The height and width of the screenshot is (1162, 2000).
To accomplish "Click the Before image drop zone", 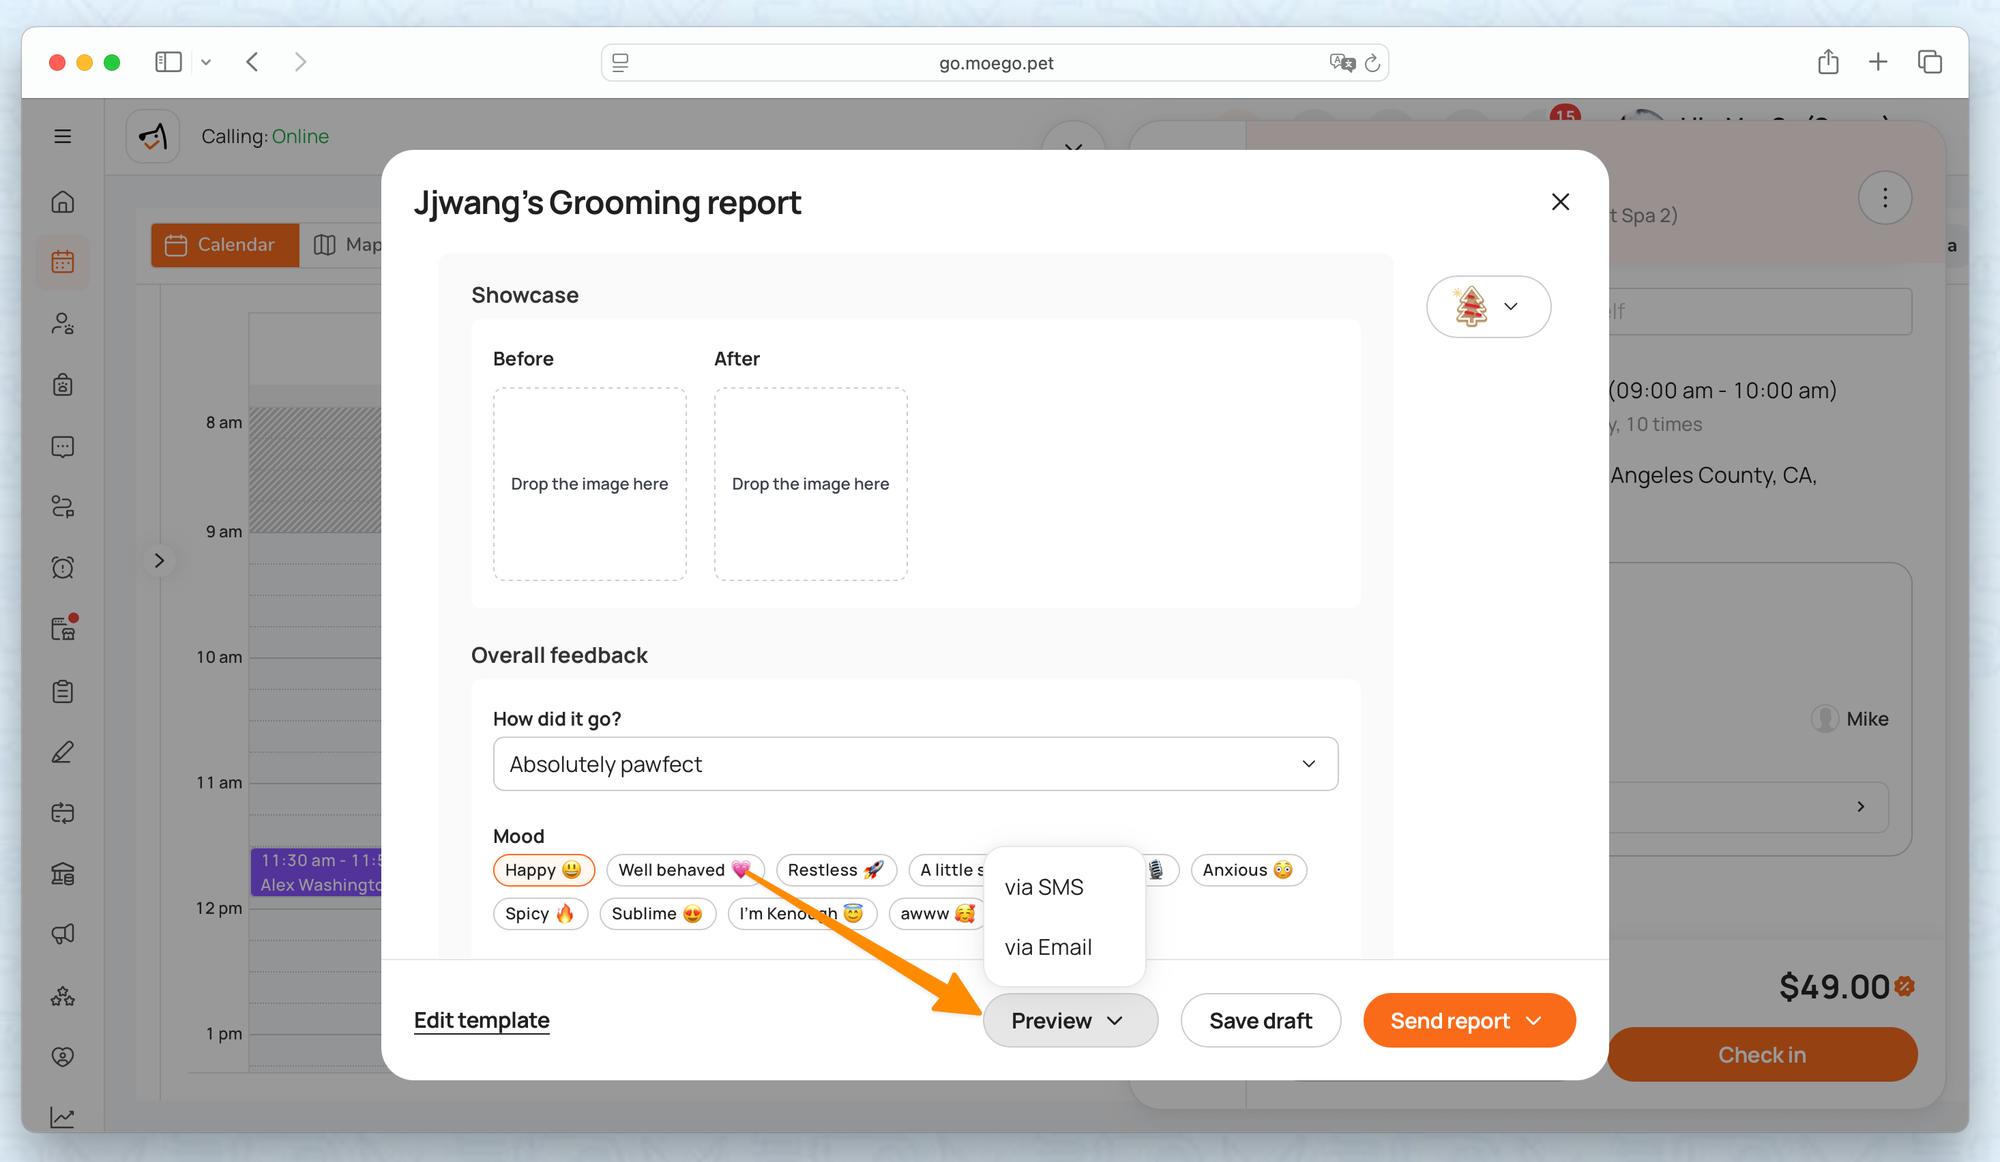I will pyautogui.click(x=590, y=484).
